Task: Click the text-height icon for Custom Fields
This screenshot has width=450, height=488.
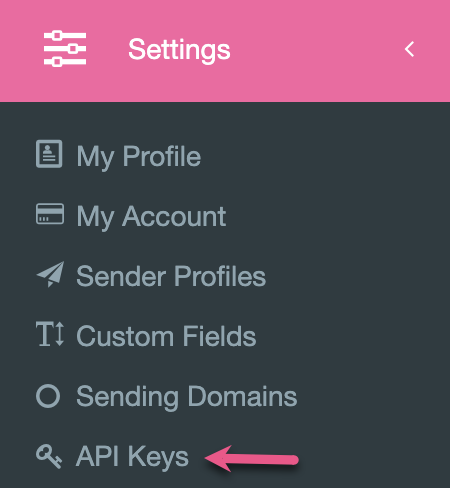Action: coord(50,334)
